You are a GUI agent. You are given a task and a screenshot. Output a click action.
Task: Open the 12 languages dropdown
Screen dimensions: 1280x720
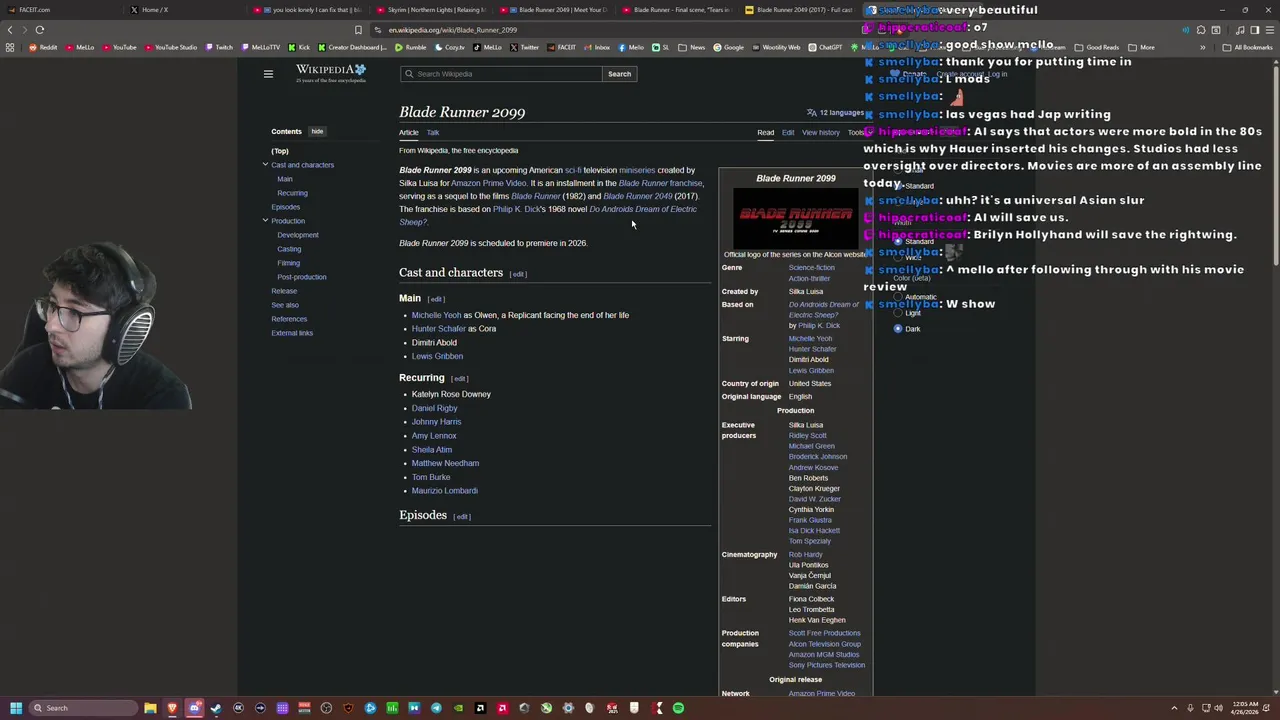coord(835,113)
